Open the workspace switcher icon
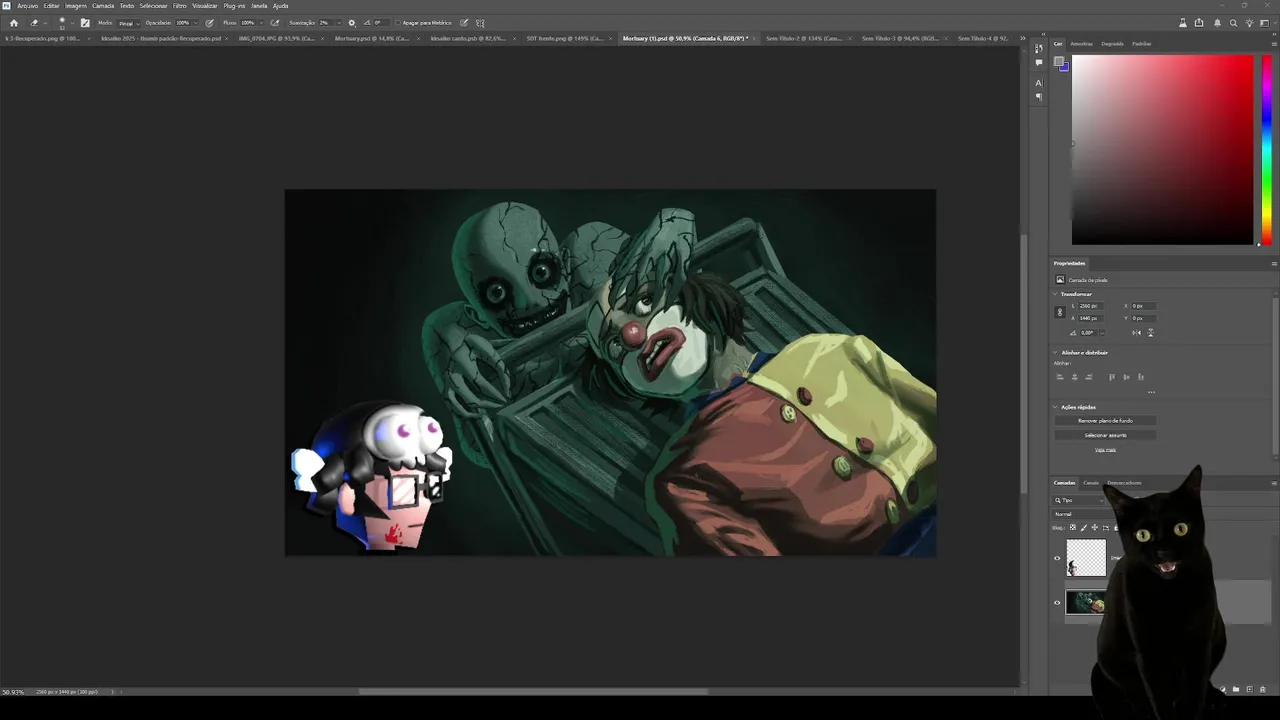This screenshot has height=720, width=1280. (x=1265, y=22)
